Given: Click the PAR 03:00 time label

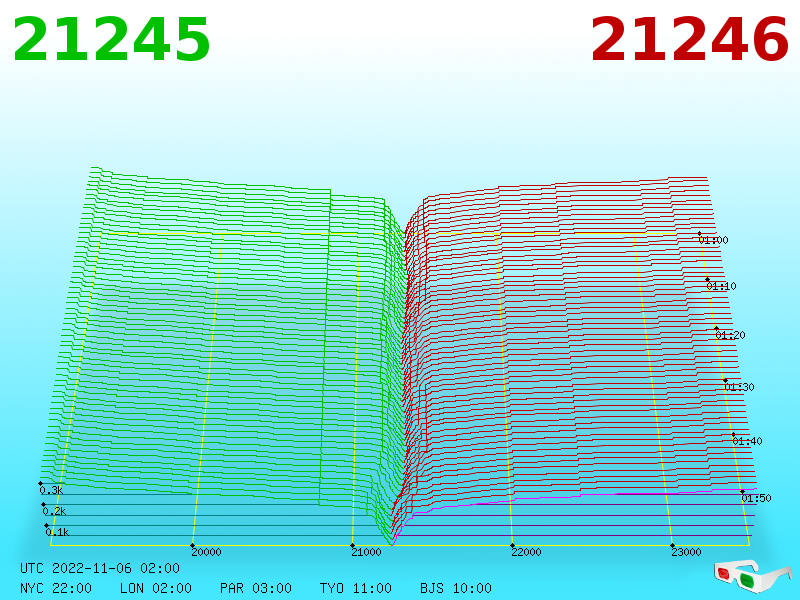Looking at the screenshot, I should point(256,588).
